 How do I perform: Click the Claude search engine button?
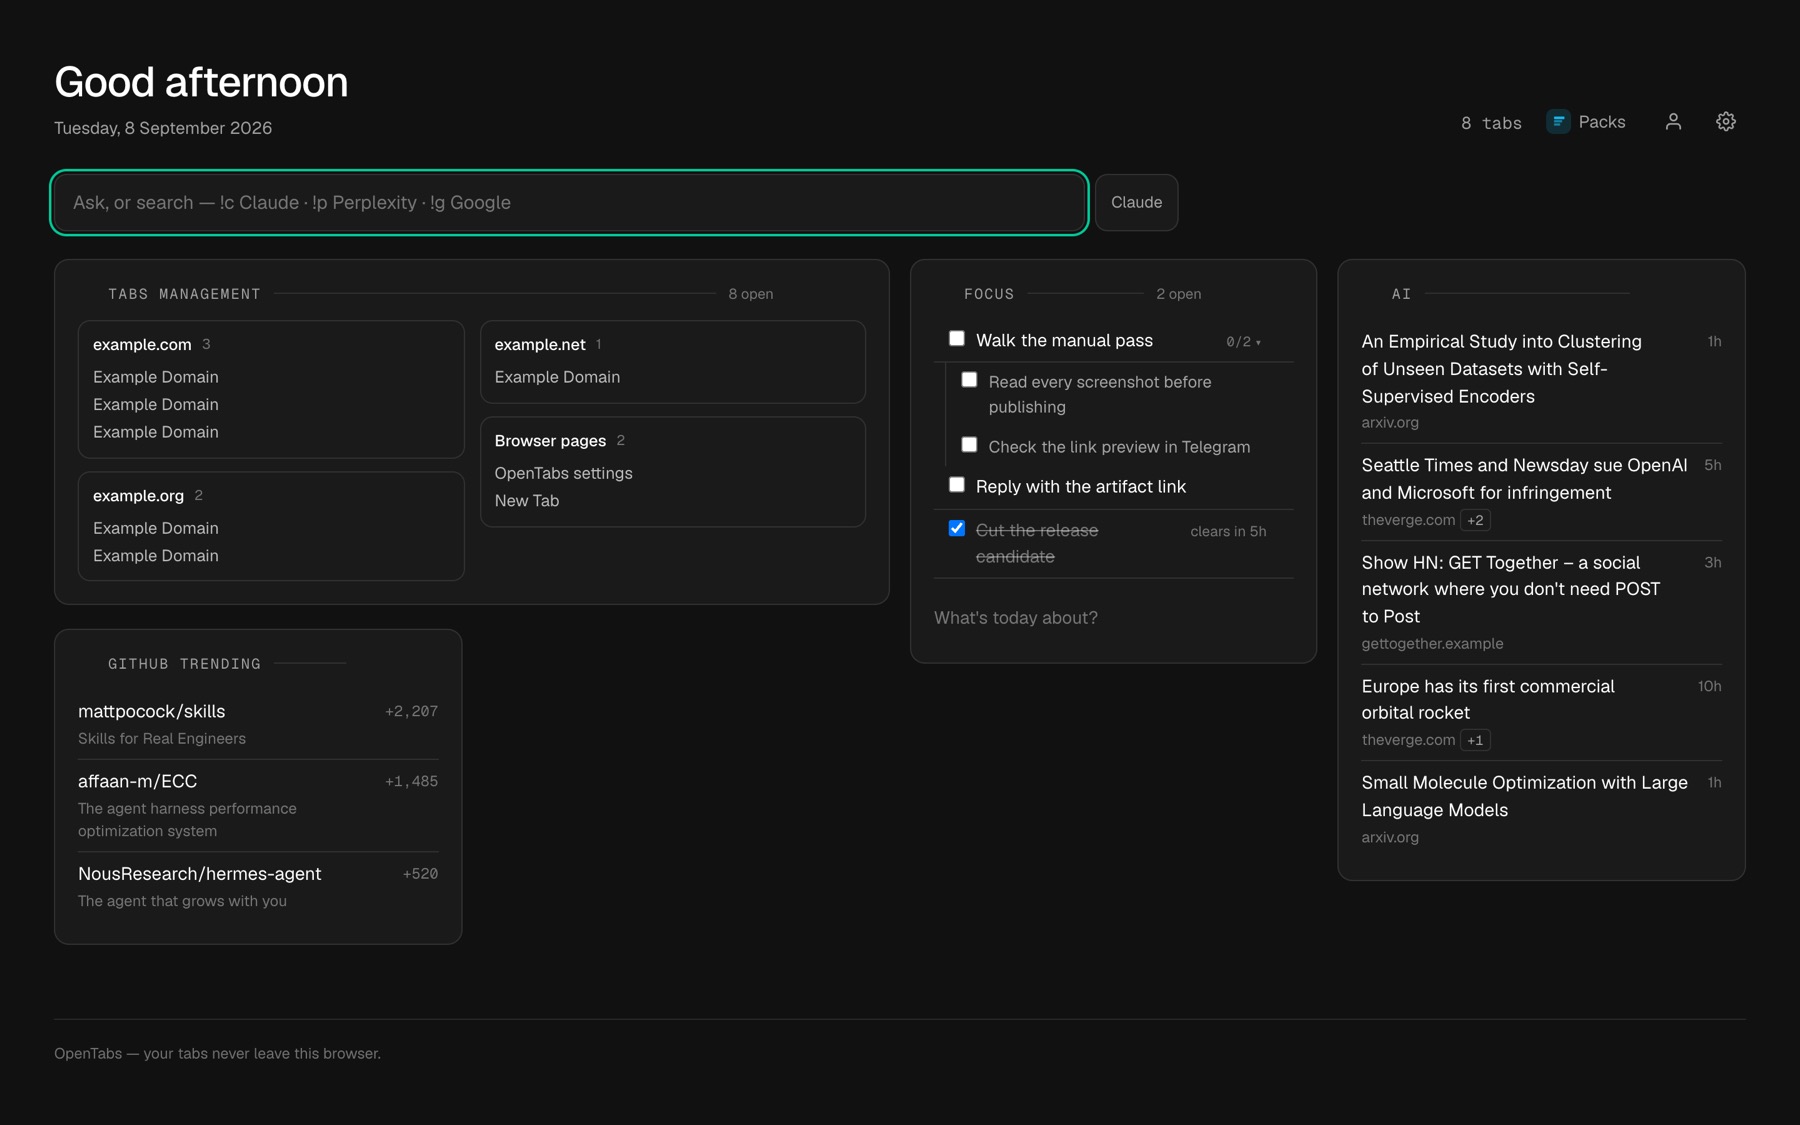[1136, 202]
